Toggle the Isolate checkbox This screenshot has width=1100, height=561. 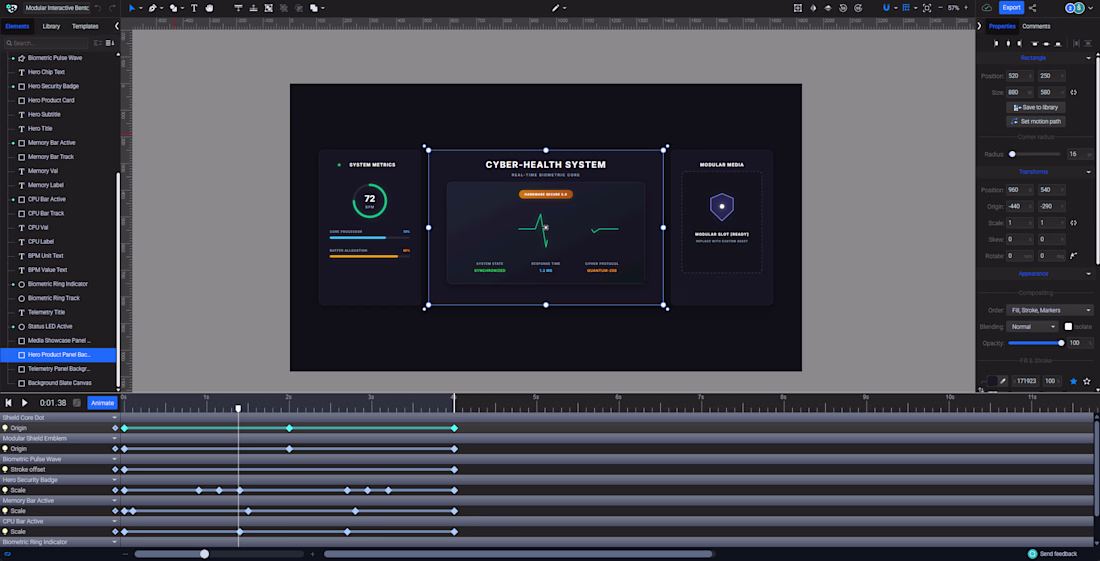1068,326
